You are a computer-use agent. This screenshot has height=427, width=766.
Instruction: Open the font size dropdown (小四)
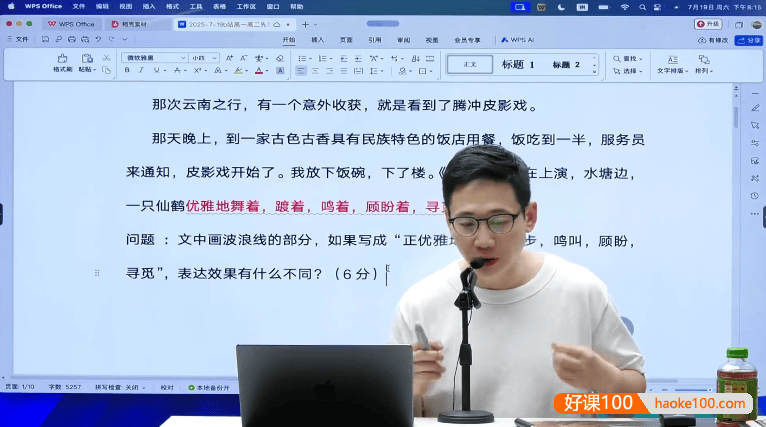pos(214,58)
